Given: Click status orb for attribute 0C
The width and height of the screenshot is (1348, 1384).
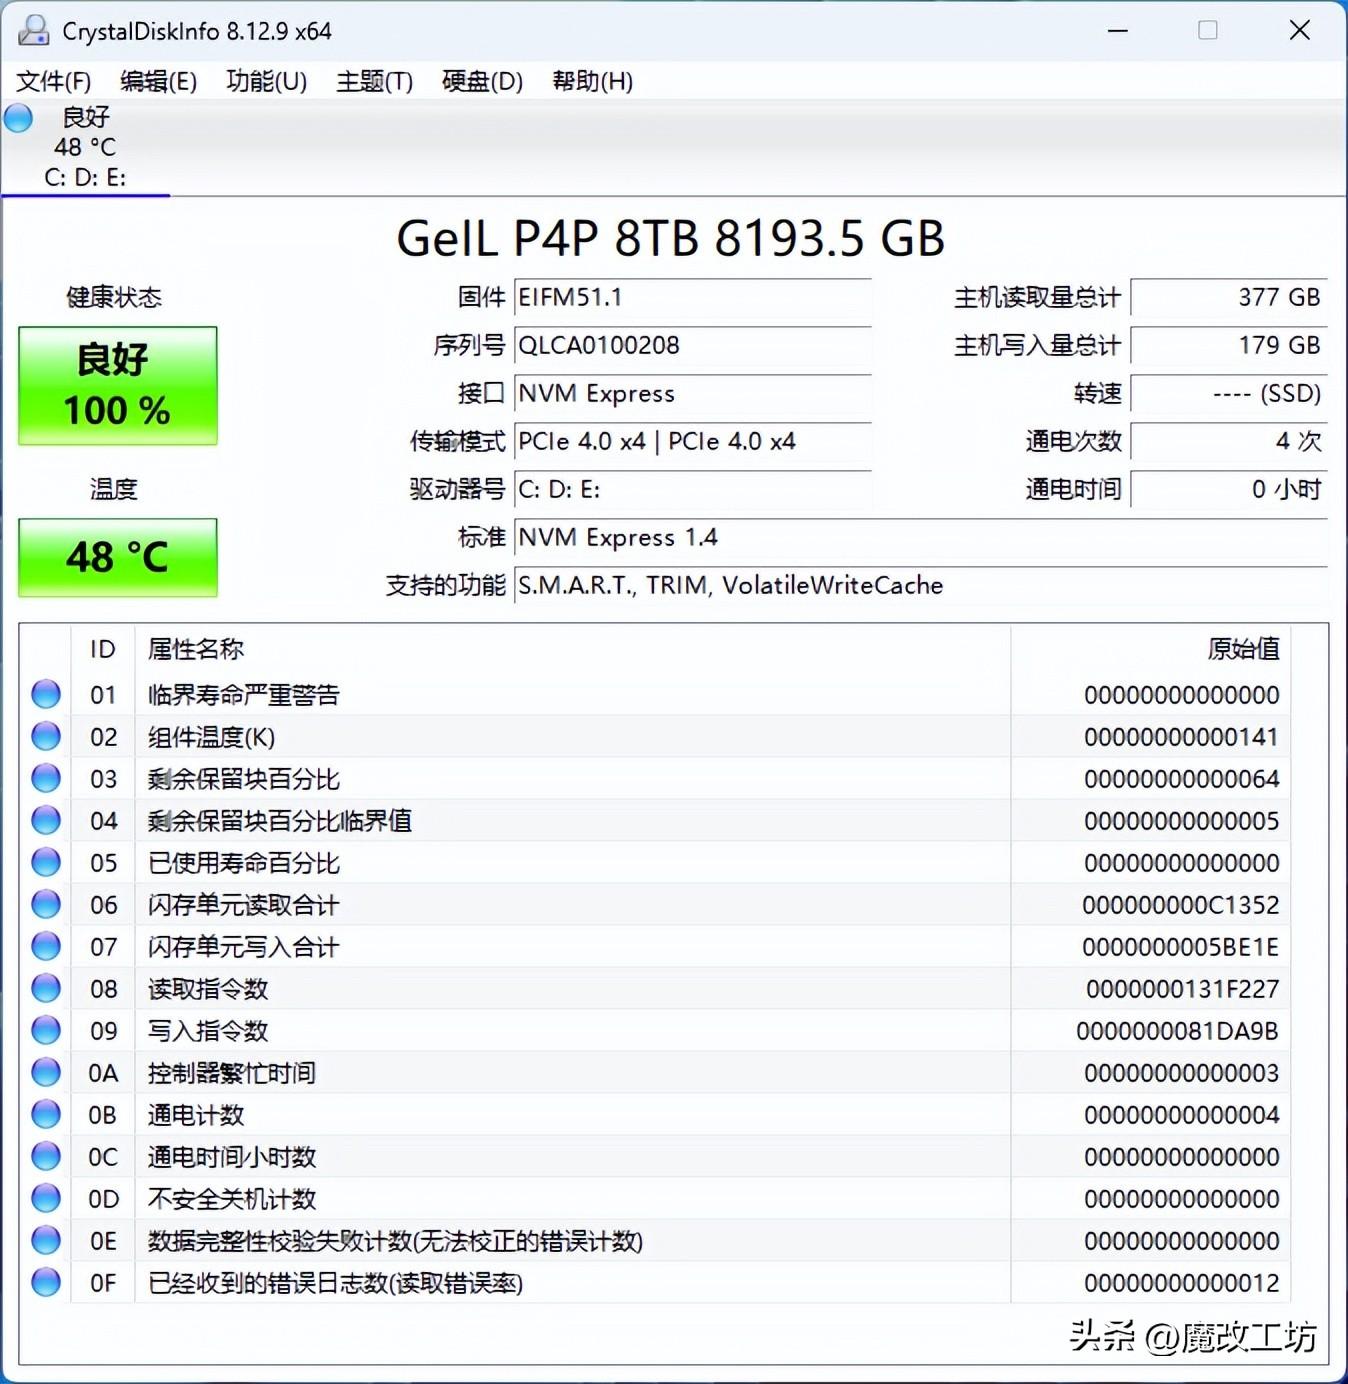Looking at the screenshot, I should (46, 1156).
